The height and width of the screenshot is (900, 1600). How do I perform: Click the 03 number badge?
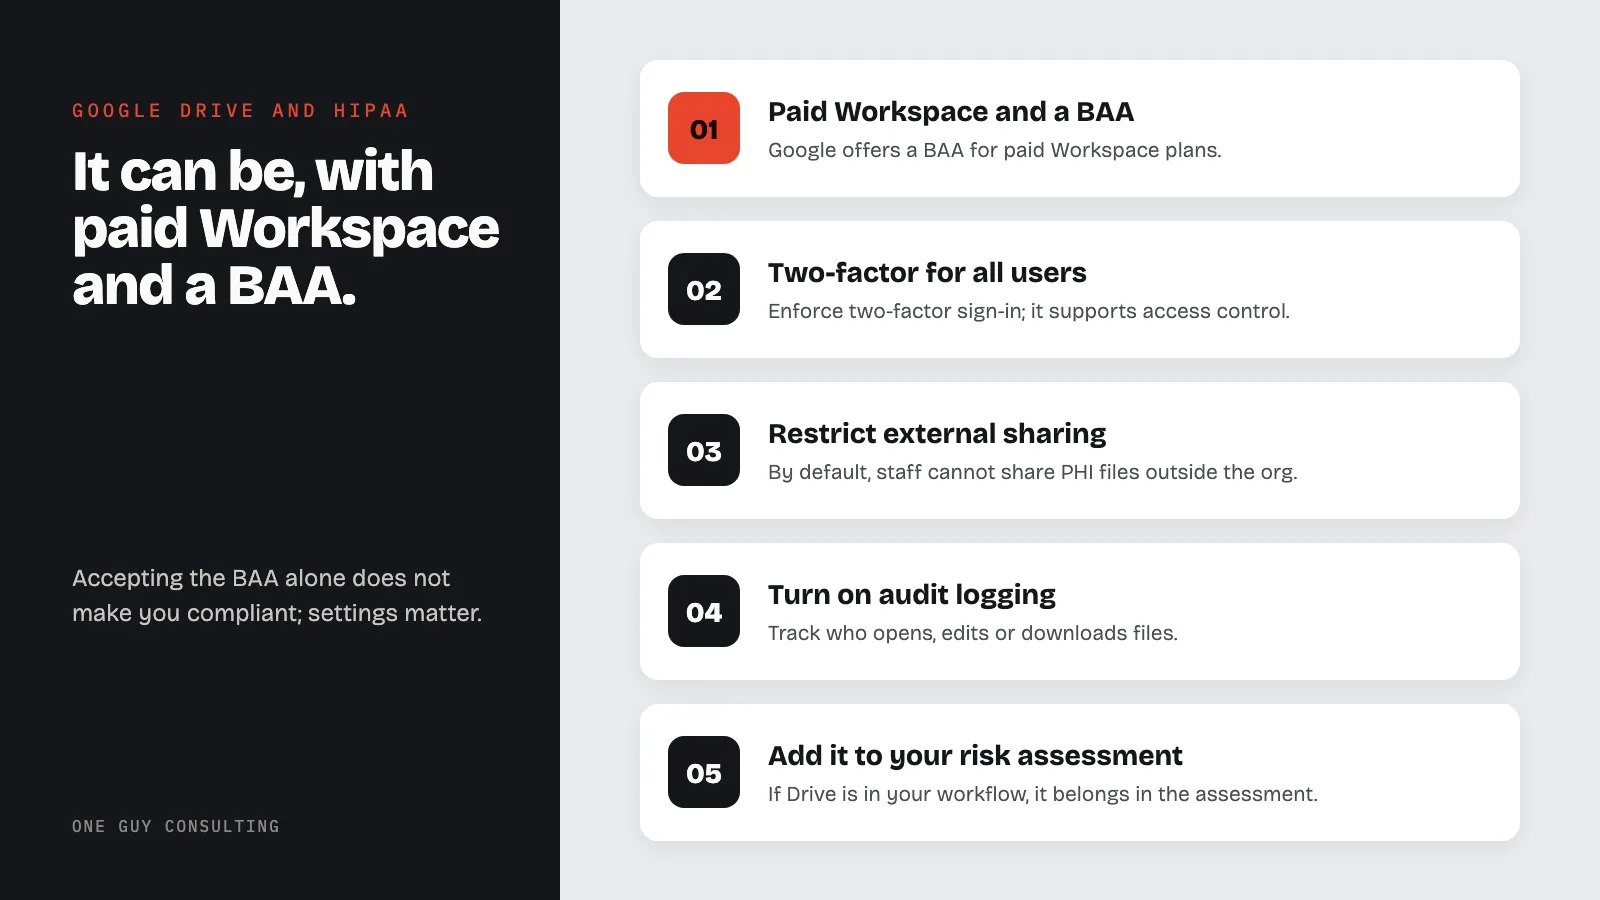coord(704,450)
